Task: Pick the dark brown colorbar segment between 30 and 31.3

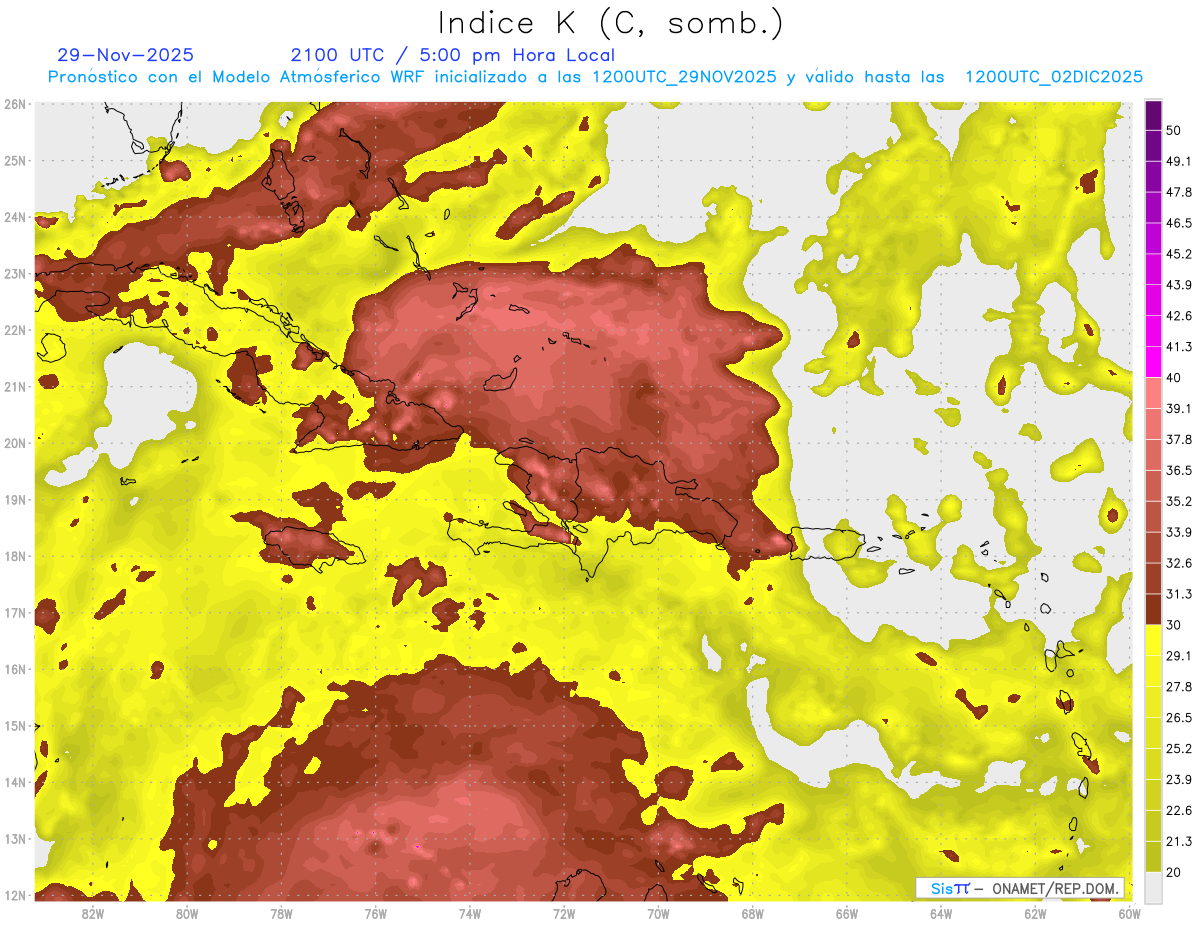Action: tap(1153, 610)
